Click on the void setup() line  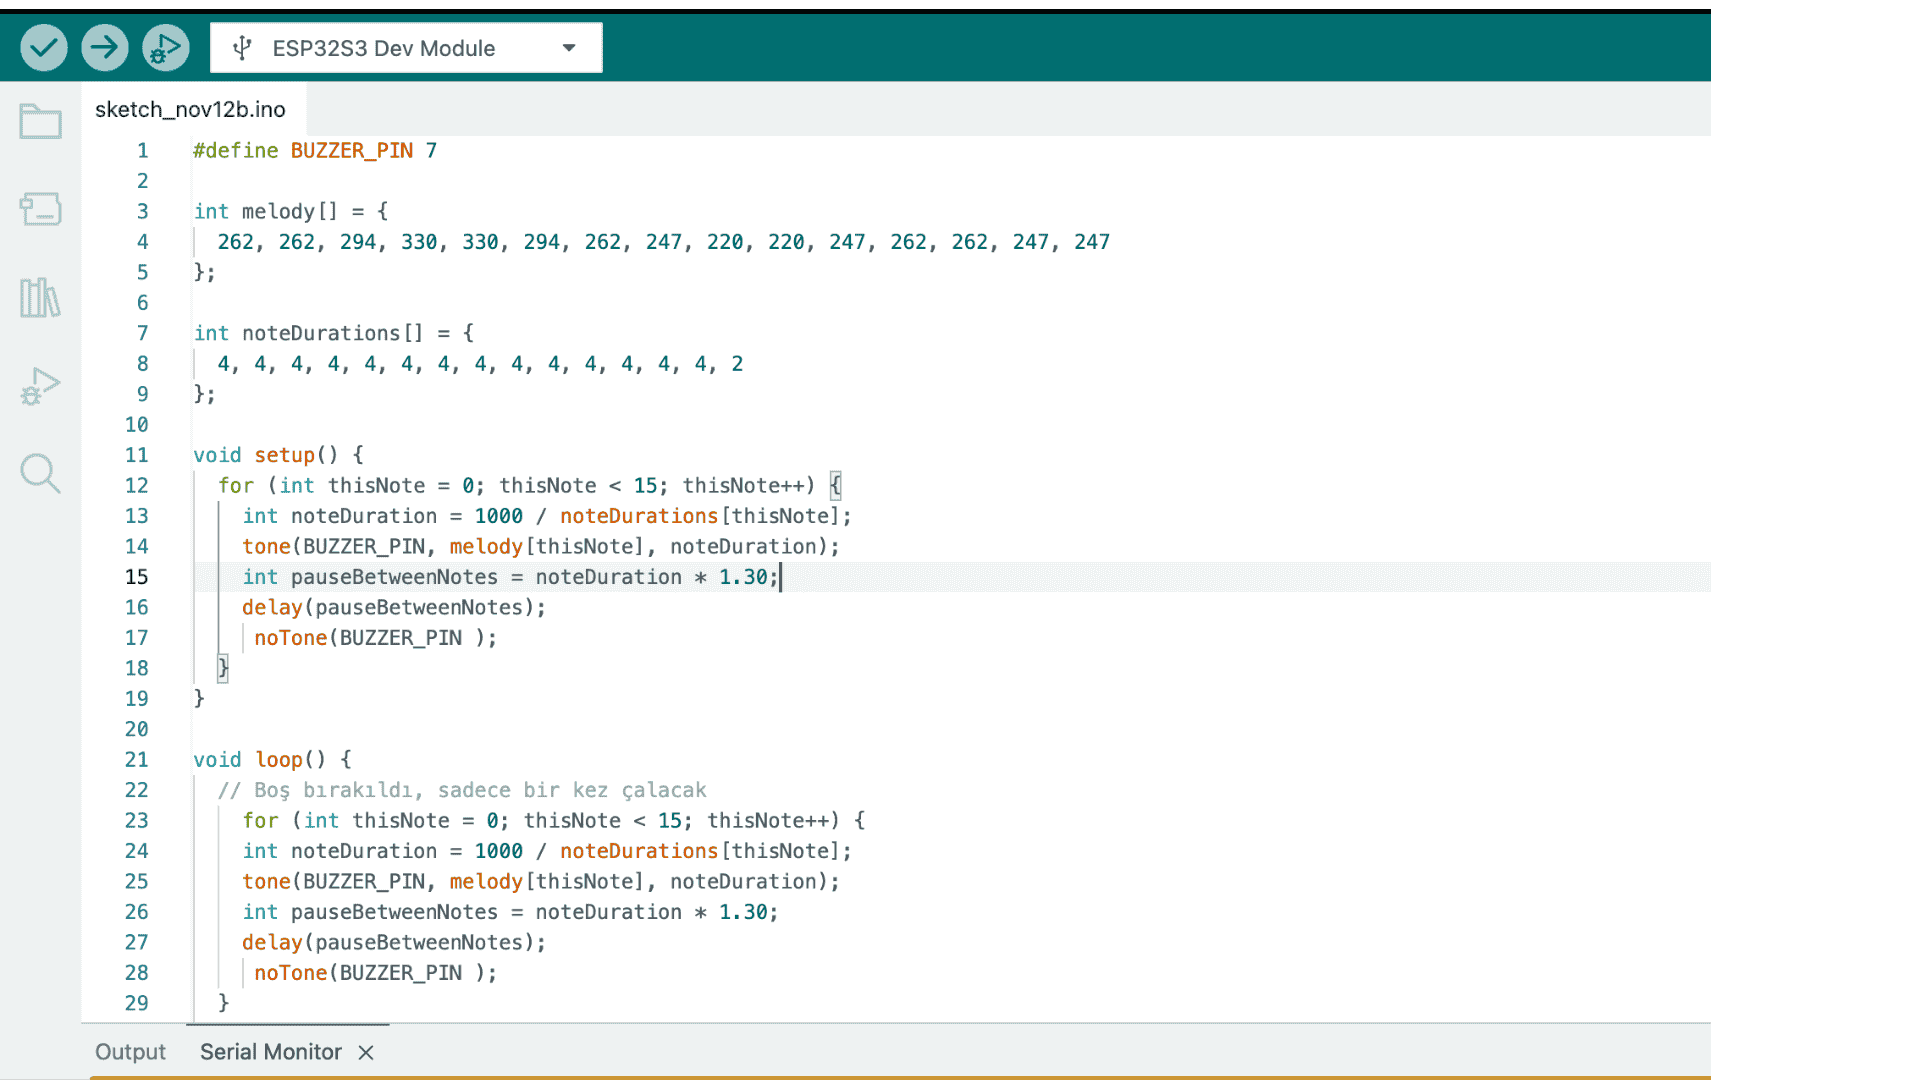pyautogui.click(x=277, y=455)
